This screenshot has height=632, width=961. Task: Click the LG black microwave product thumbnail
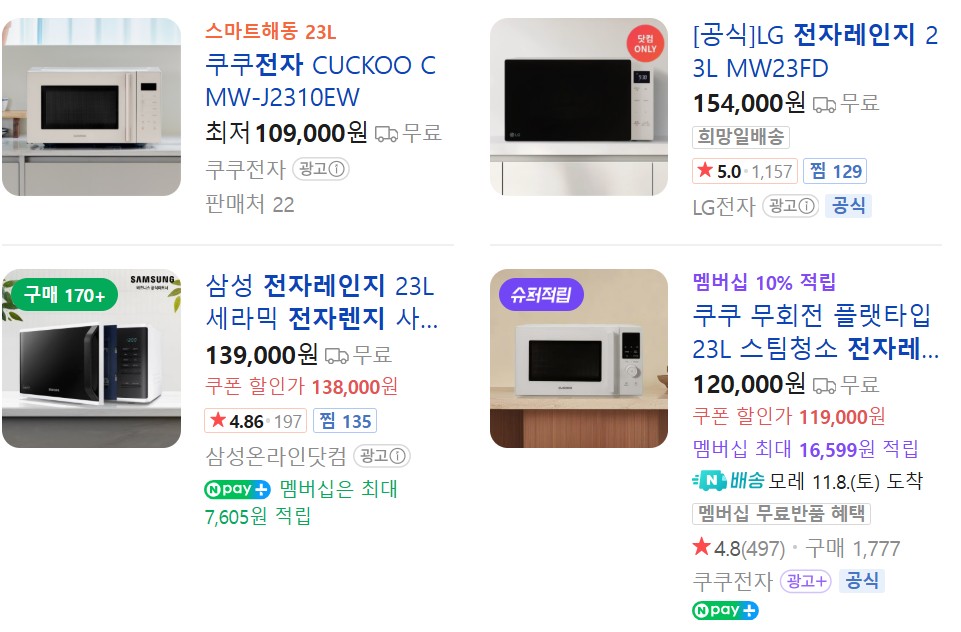click(x=579, y=107)
